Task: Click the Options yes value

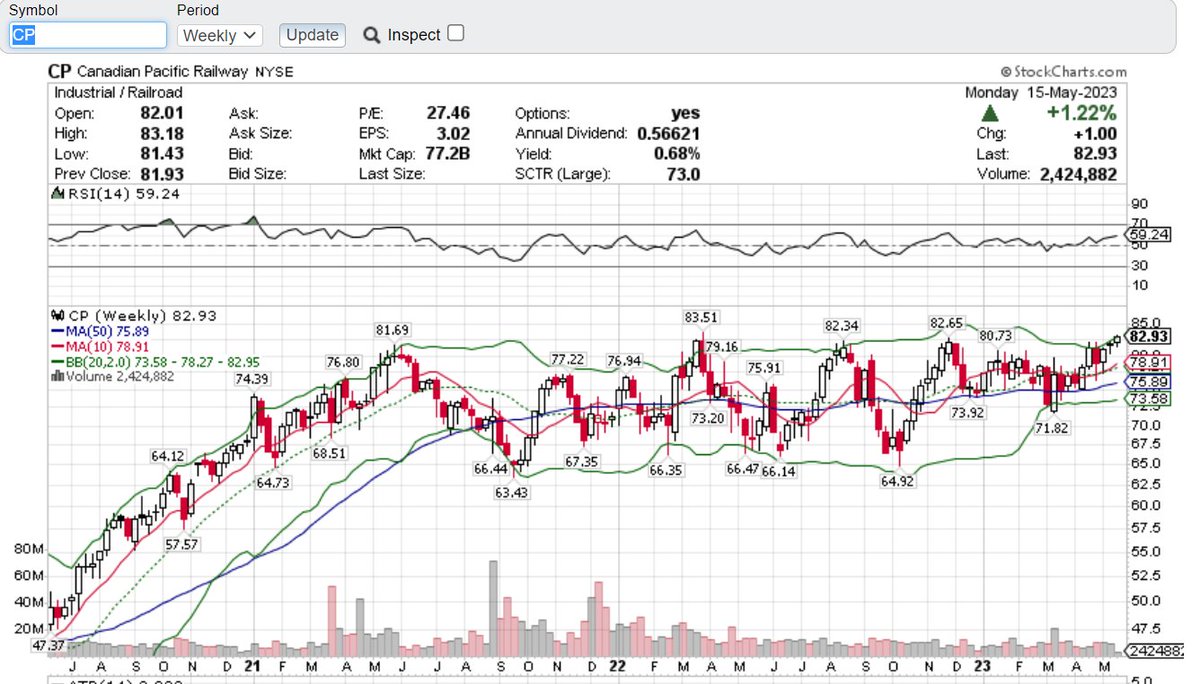Action: (x=686, y=113)
